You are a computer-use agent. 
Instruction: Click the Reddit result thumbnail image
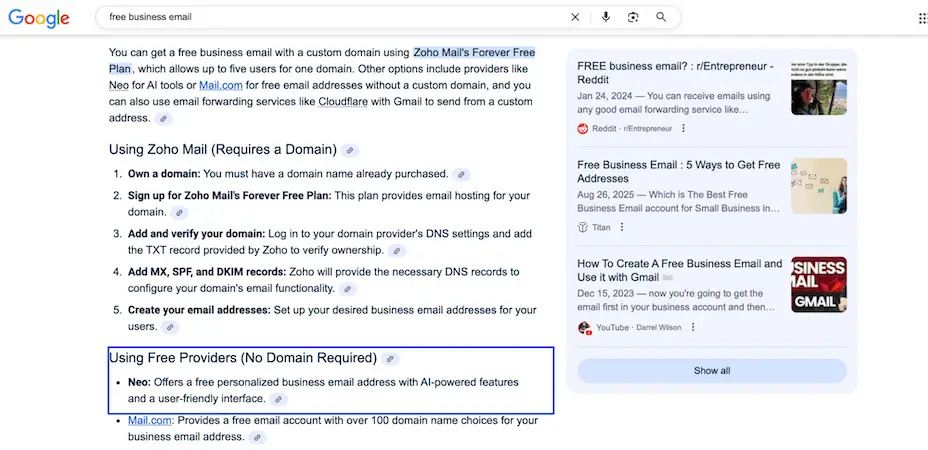coord(819,87)
